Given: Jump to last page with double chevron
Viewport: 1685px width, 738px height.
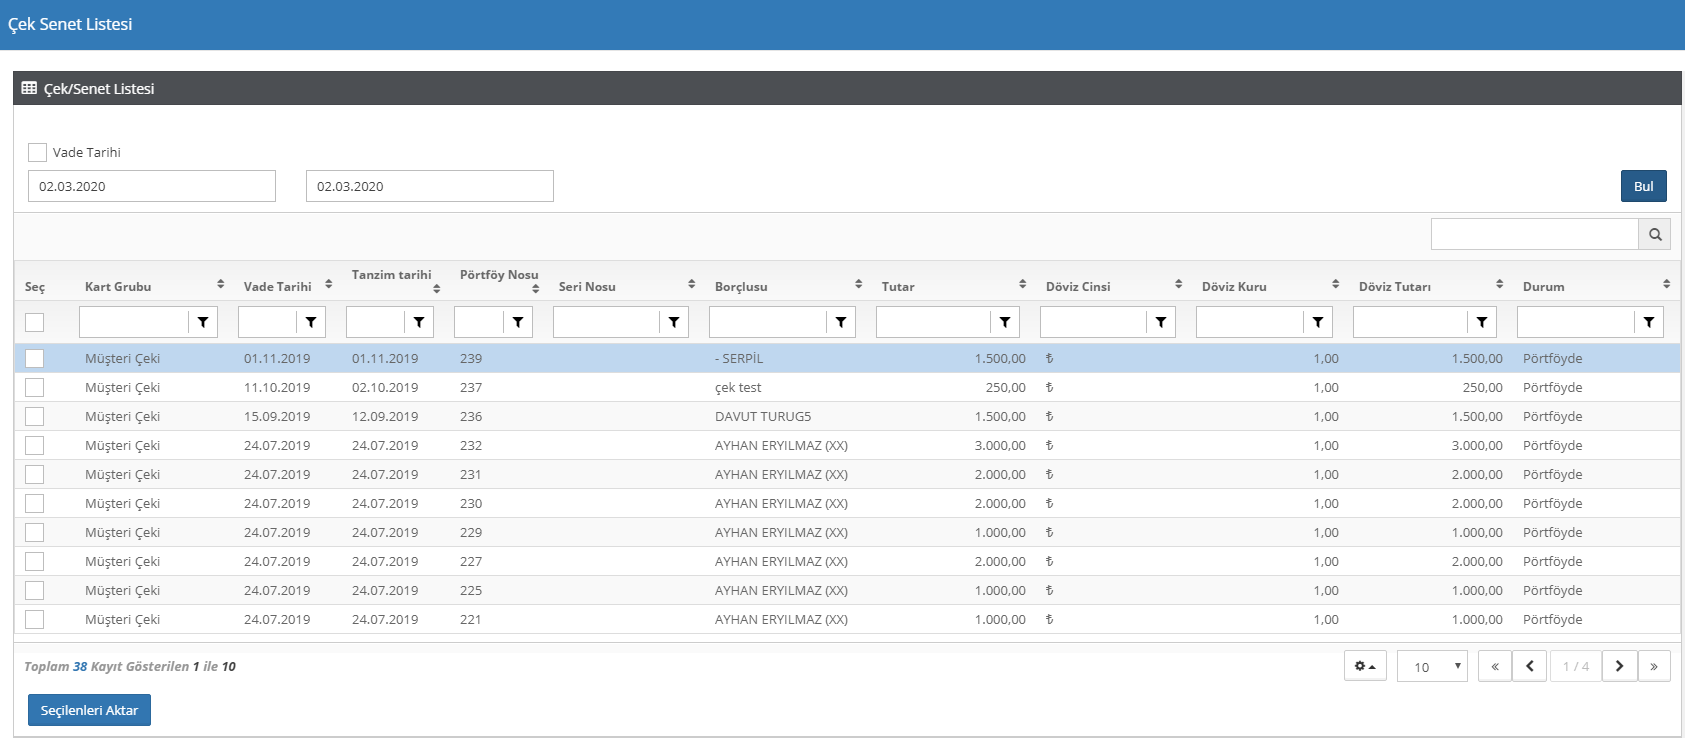Looking at the screenshot, I should coord(1654,666).
